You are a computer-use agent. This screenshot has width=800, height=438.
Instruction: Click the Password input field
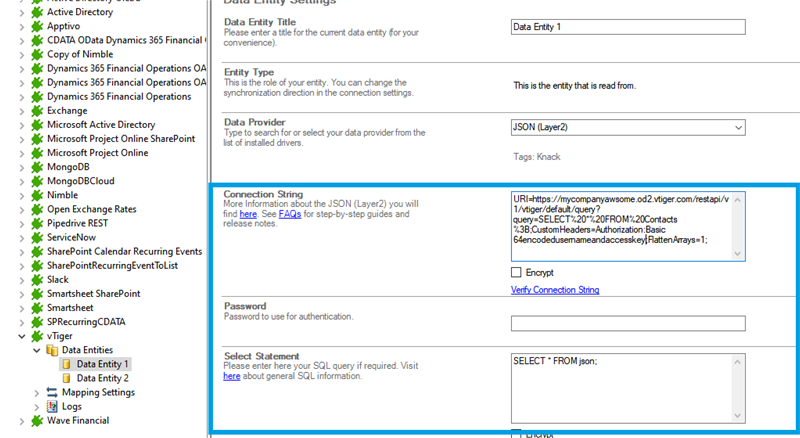point(627,323)
